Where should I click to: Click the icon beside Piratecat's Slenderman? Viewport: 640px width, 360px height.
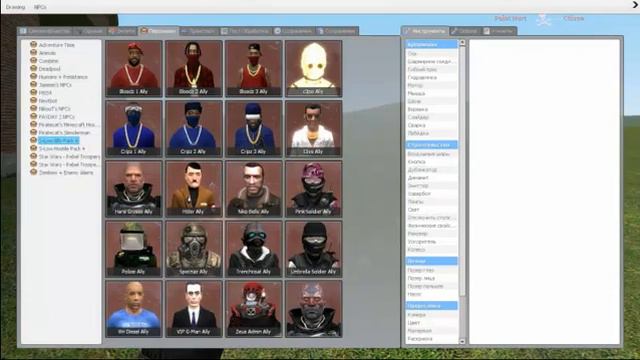click(33, 132)
